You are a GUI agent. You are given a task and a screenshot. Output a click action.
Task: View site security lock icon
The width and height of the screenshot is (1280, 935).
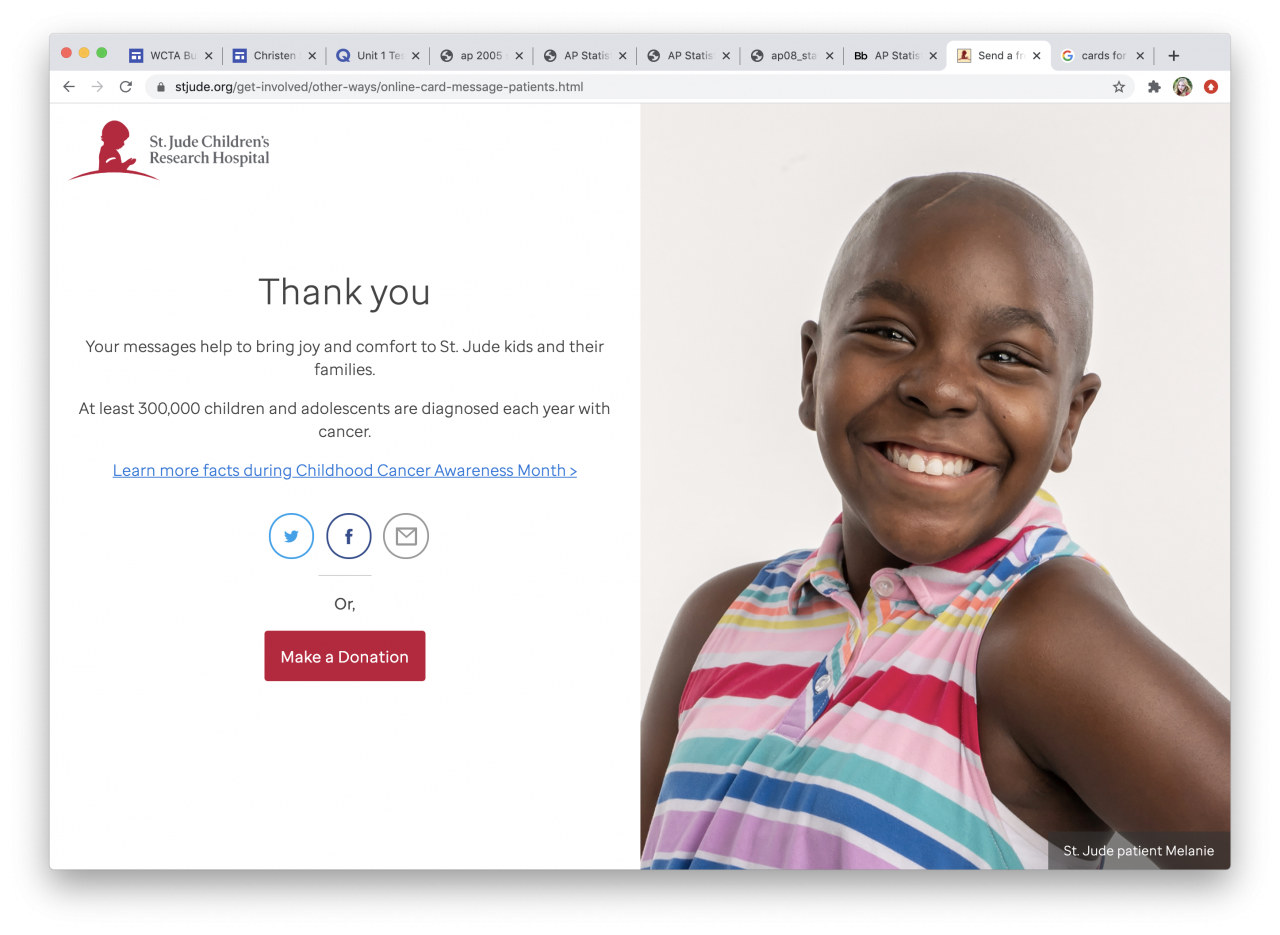tap(160, 87)
